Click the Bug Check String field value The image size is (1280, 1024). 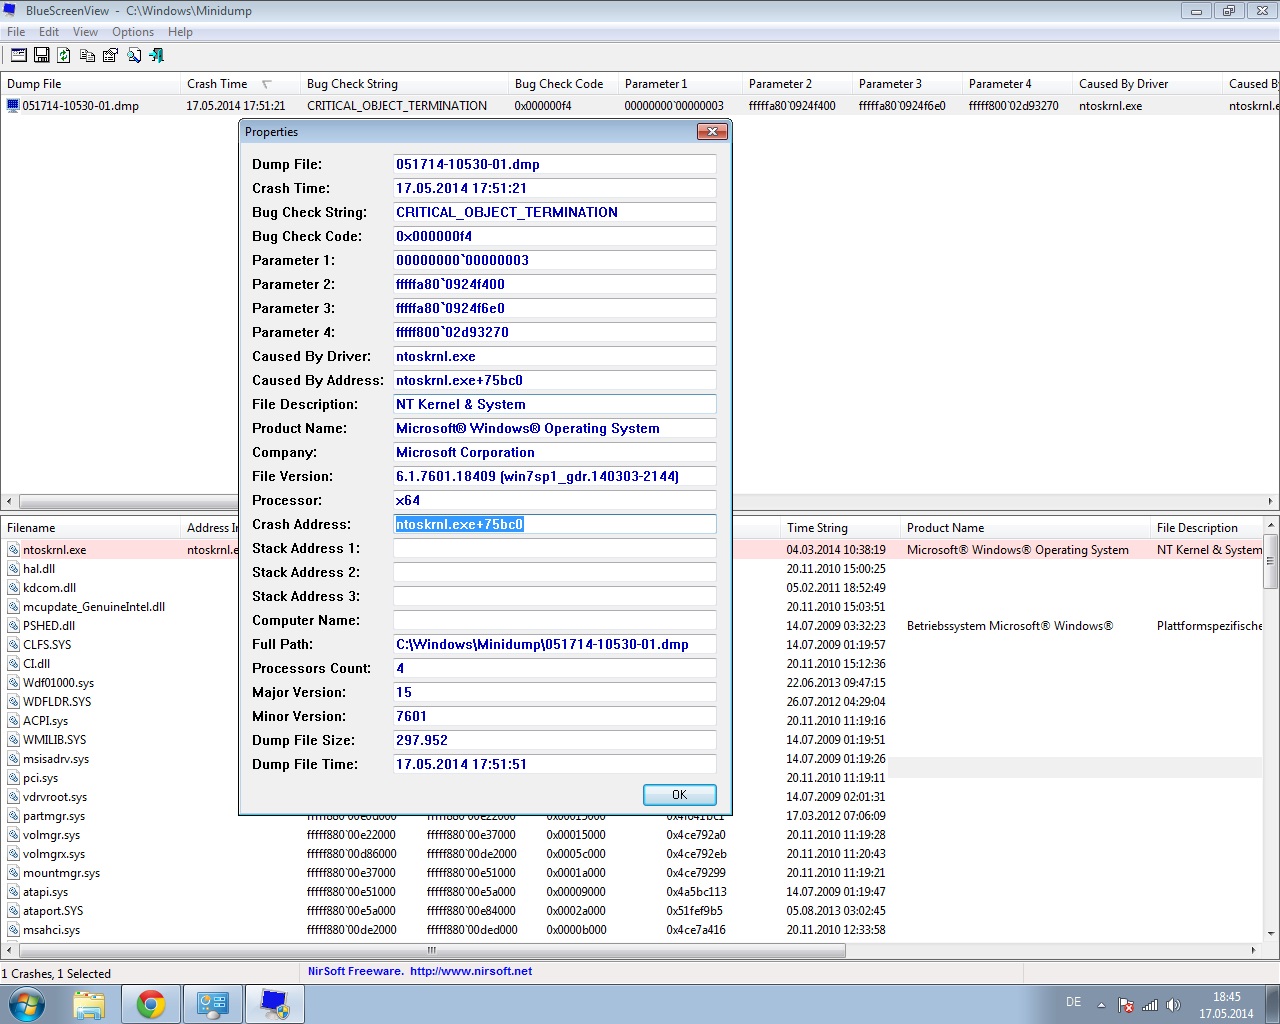coord(555,212)
